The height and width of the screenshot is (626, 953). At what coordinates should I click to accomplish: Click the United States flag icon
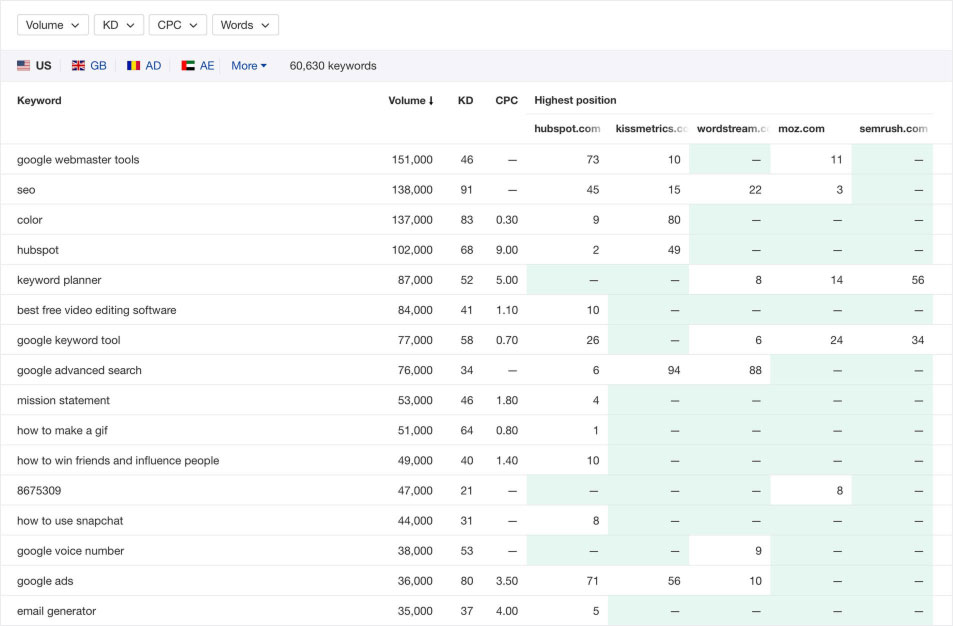point(24,66)
